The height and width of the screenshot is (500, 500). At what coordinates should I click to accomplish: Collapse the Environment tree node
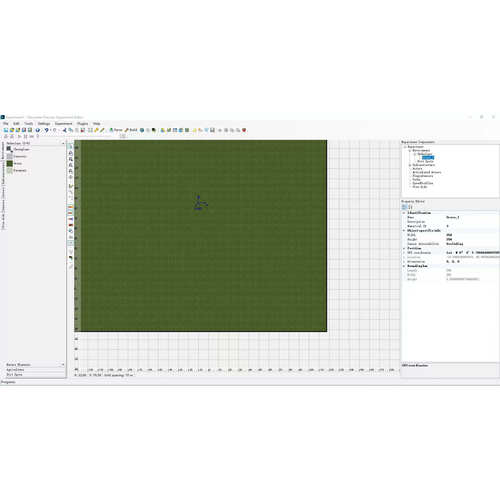pos(410,150)
